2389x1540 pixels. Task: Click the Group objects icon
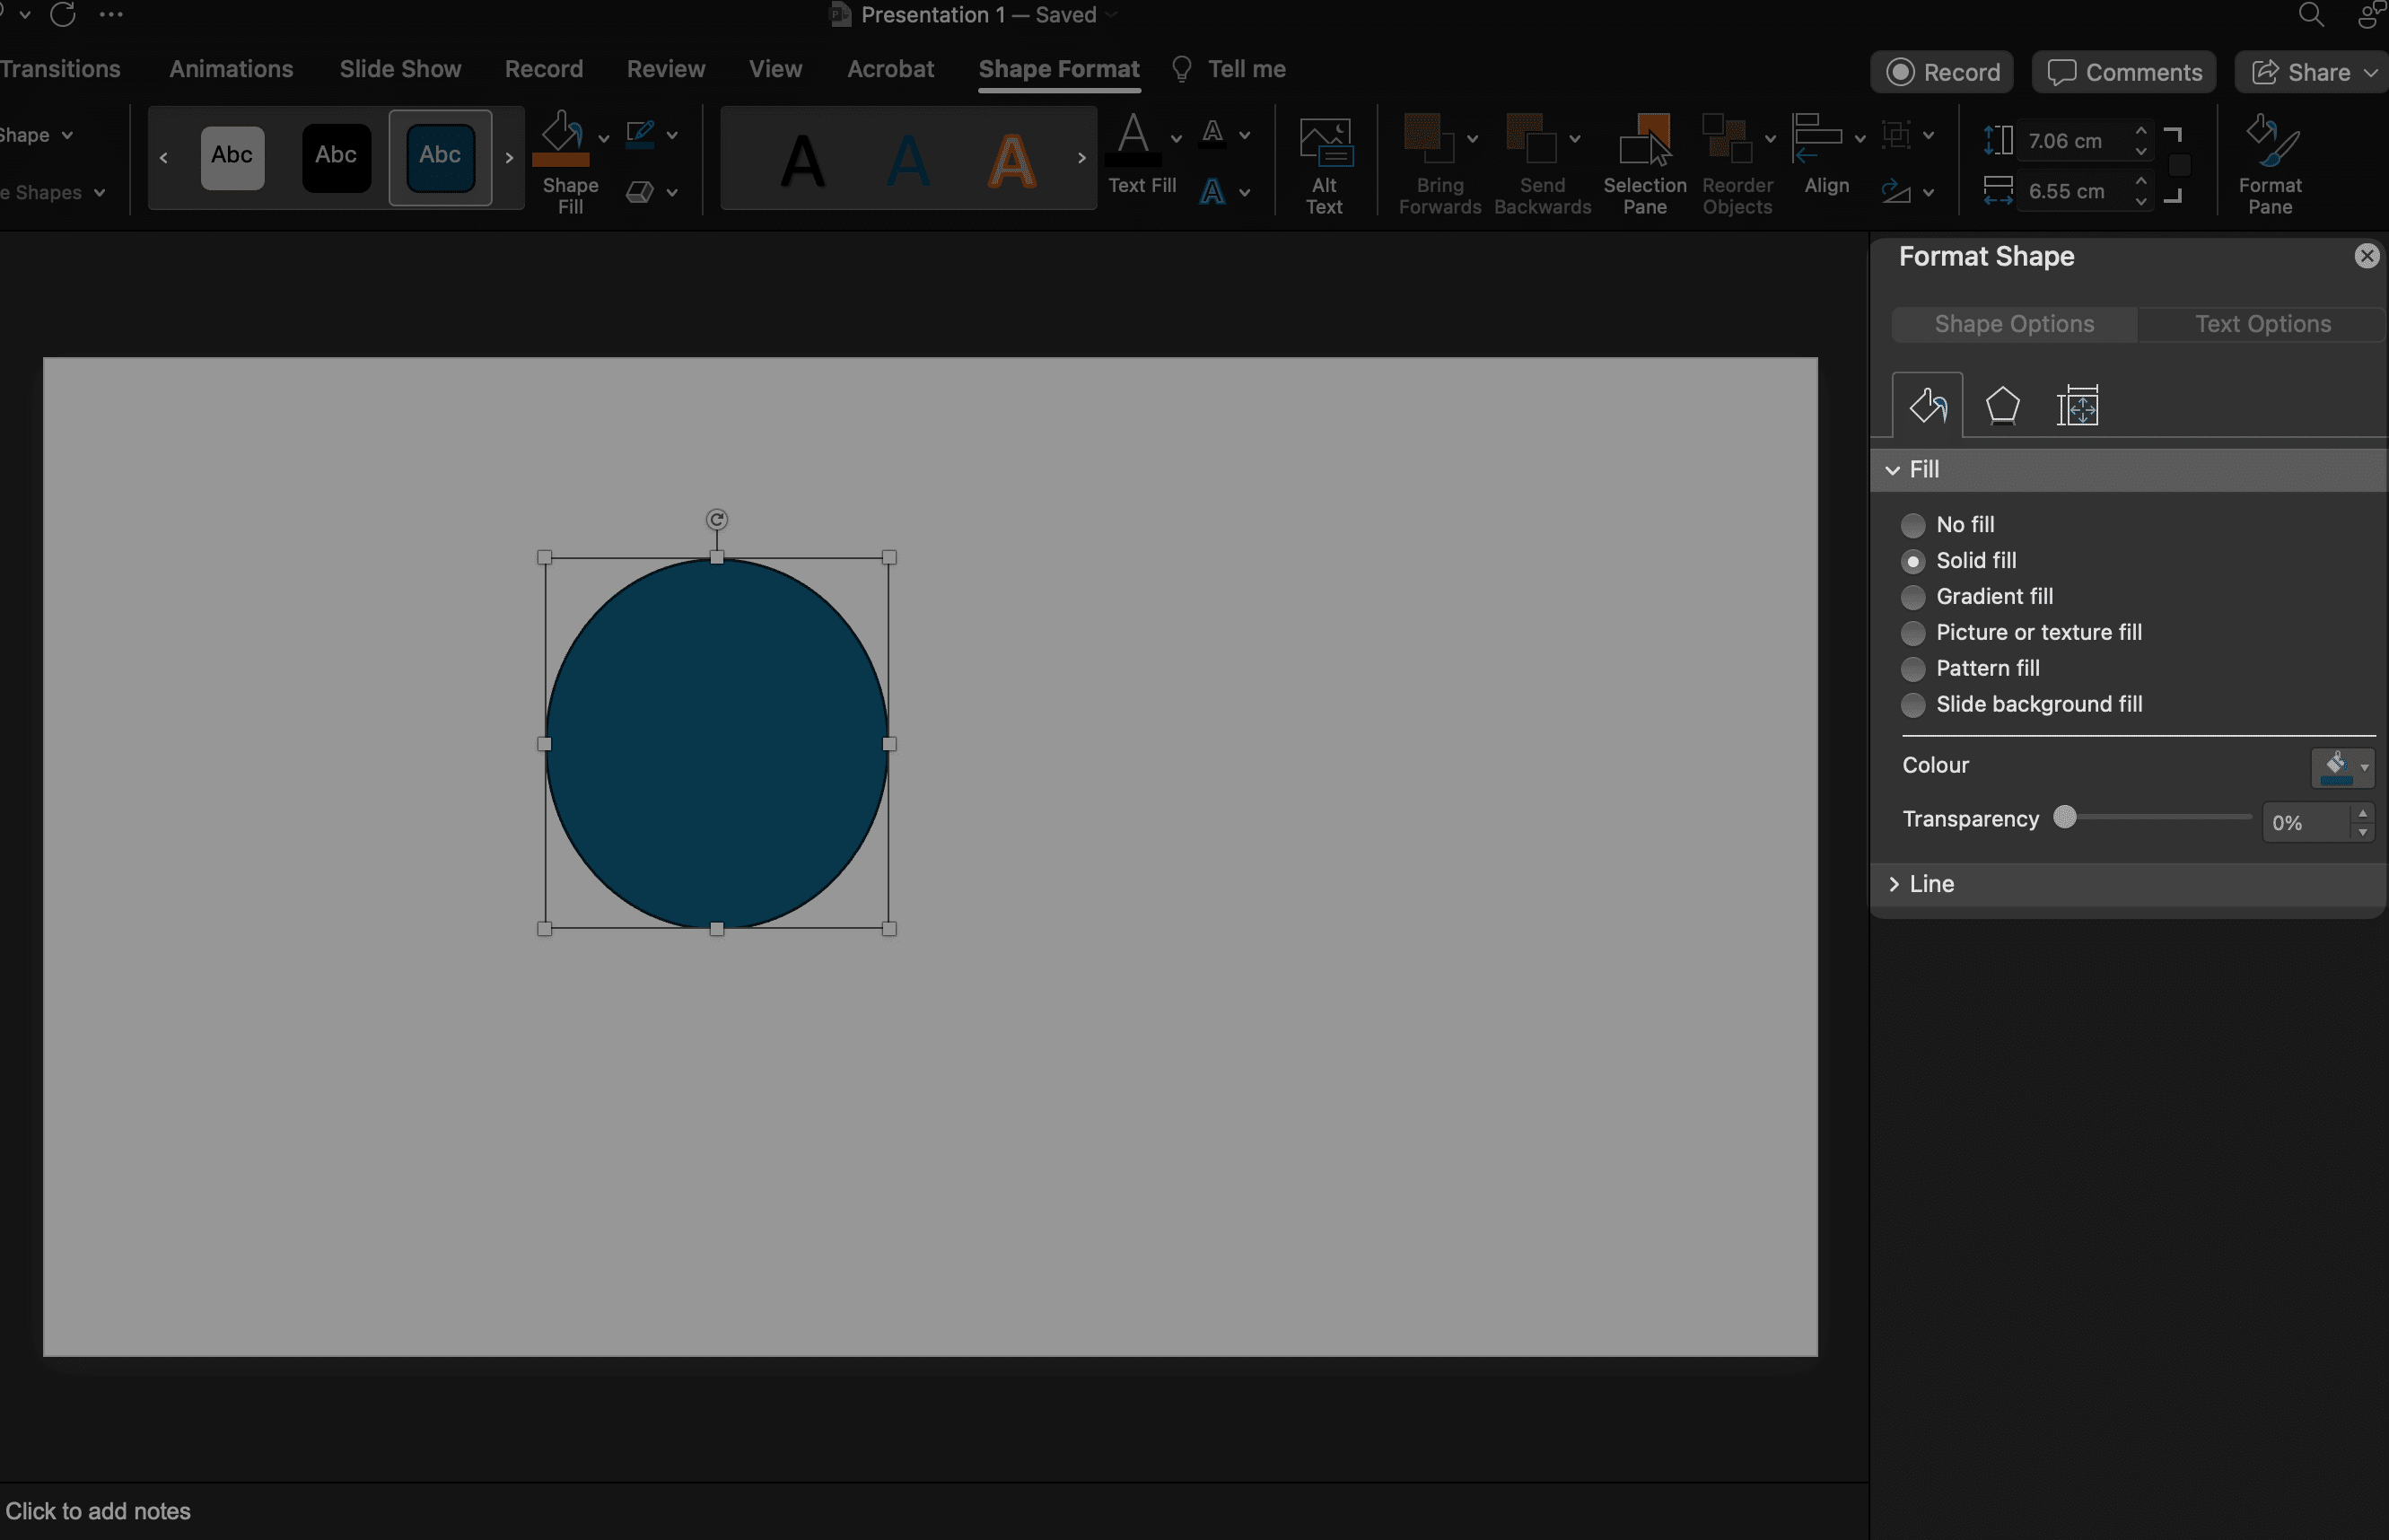click(x=1896, y=134)
